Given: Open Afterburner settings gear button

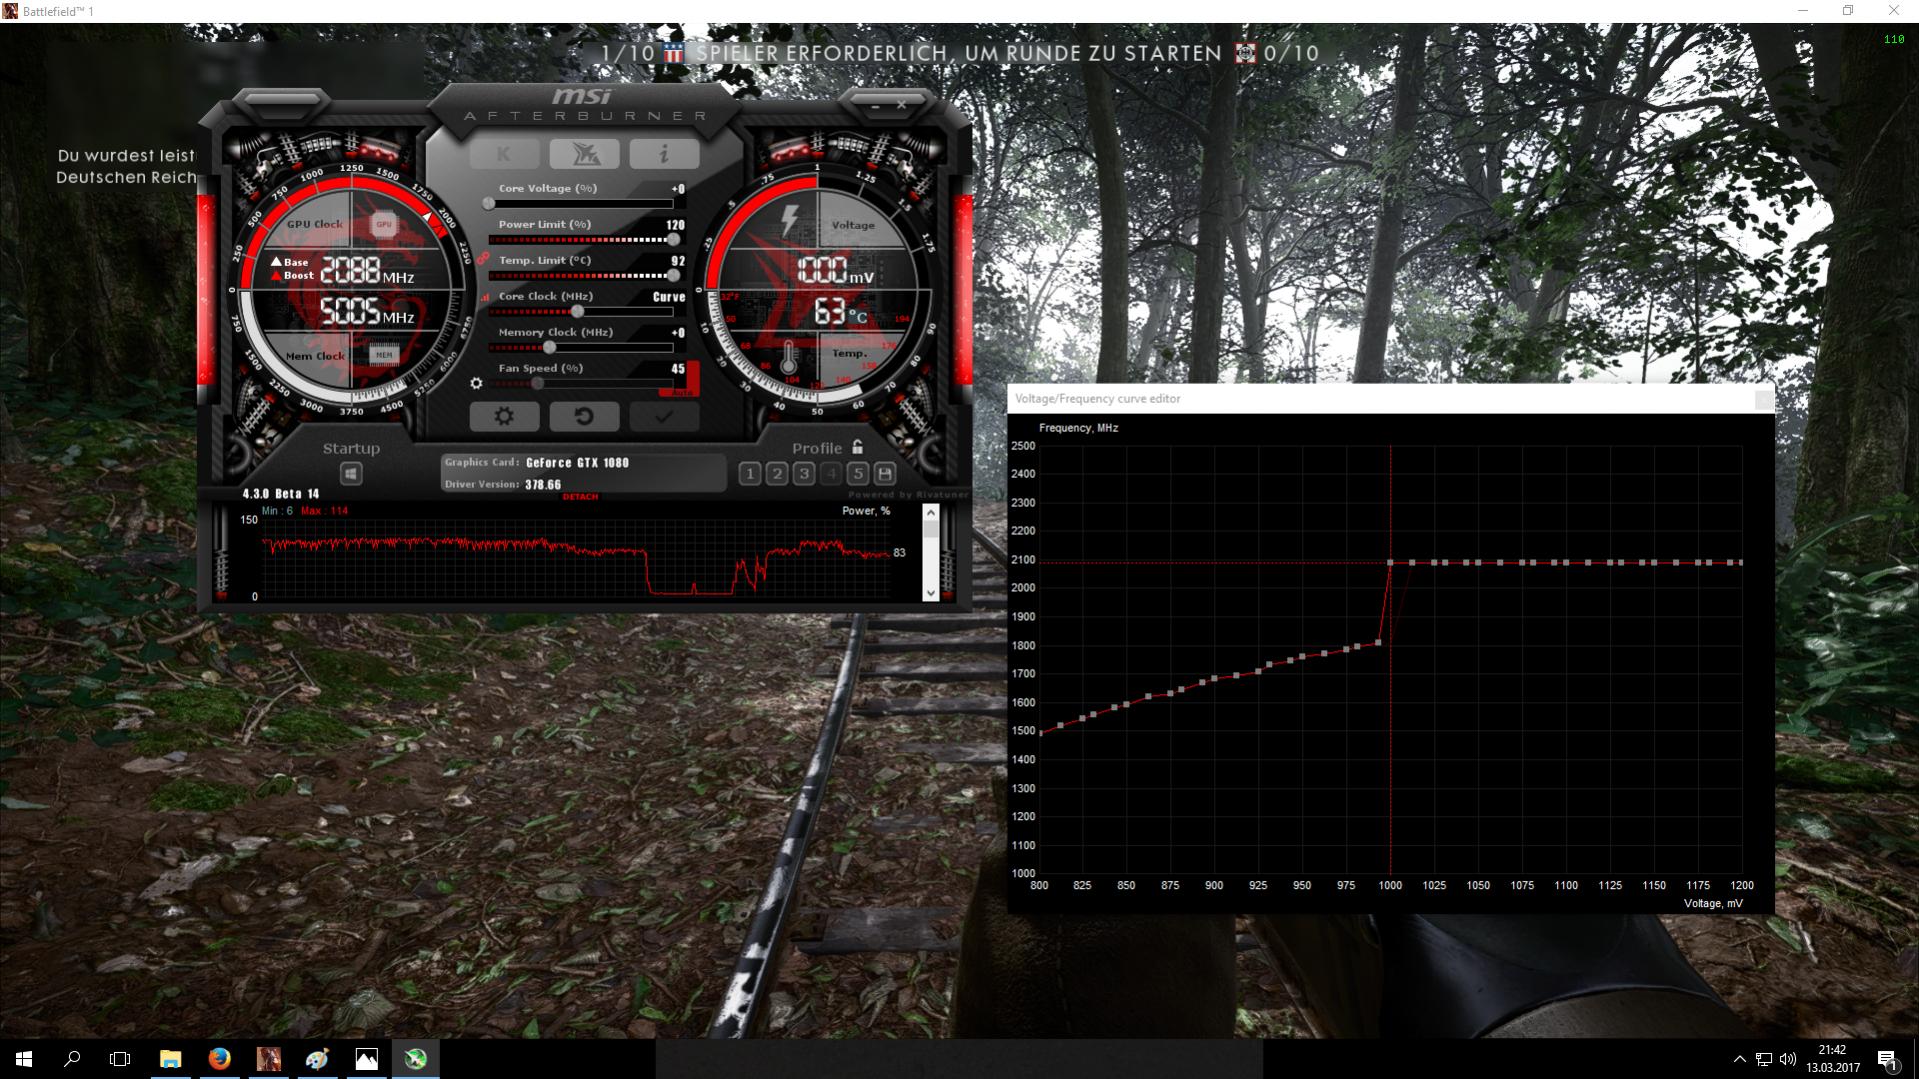Looking at the screenshot, I should click(x=504, y=416).
